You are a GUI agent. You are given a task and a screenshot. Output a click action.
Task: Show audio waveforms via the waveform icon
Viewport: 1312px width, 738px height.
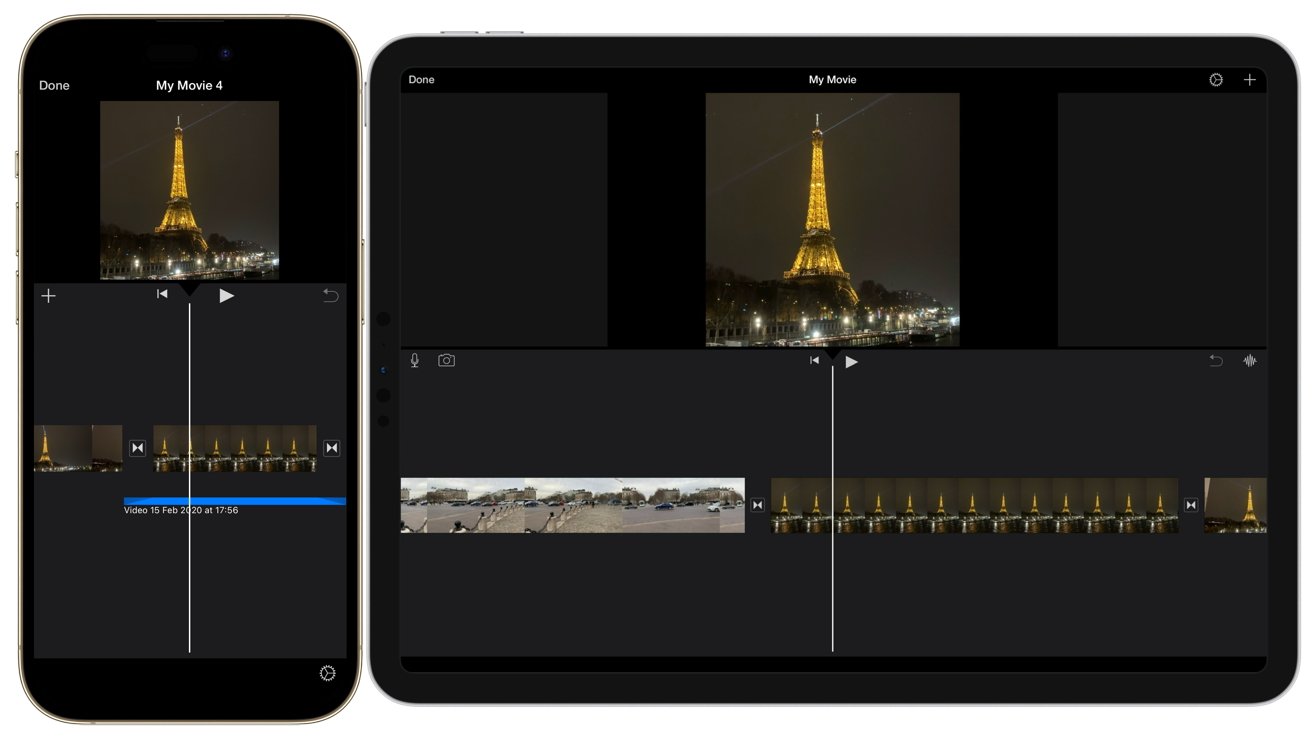tap(1249, 360)
